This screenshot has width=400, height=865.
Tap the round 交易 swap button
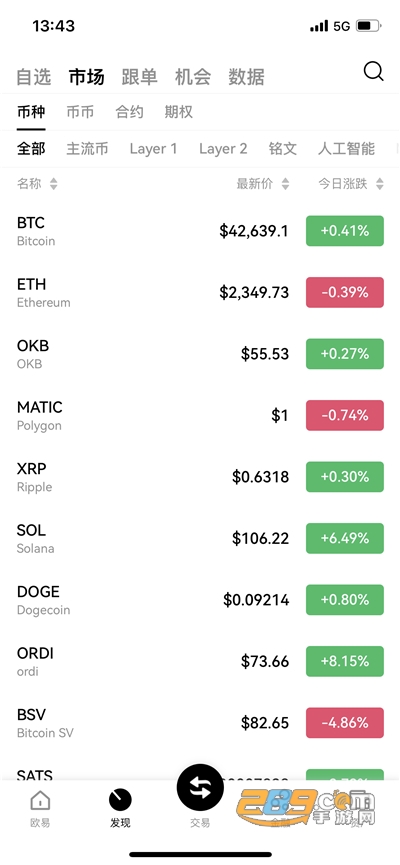click(200, 787)
